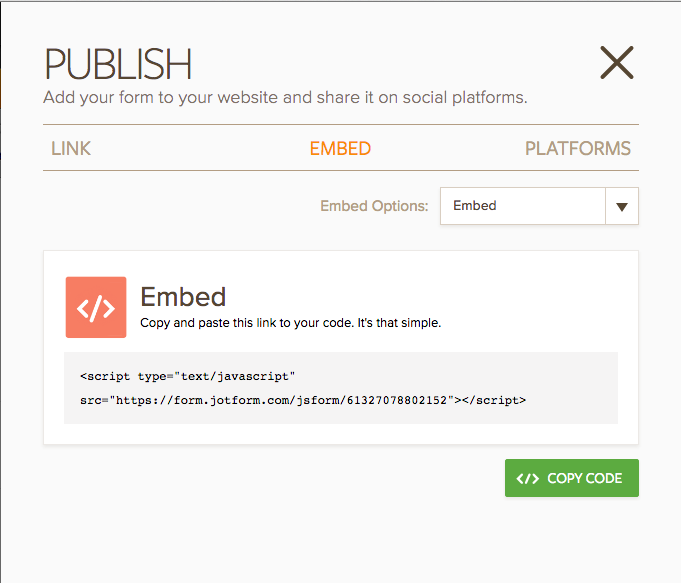Switch to the EMBED tab
Viewport: 681px width, 583px height.
[x=340, y=149]
